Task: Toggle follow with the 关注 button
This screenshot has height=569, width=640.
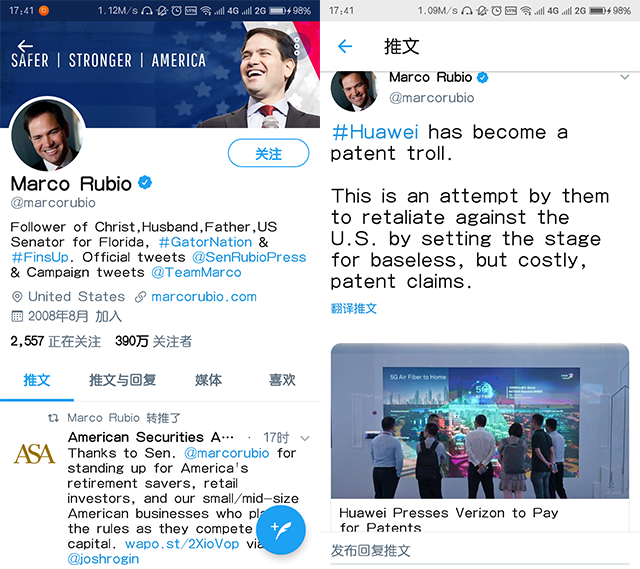Action: [x=268, y=153]
